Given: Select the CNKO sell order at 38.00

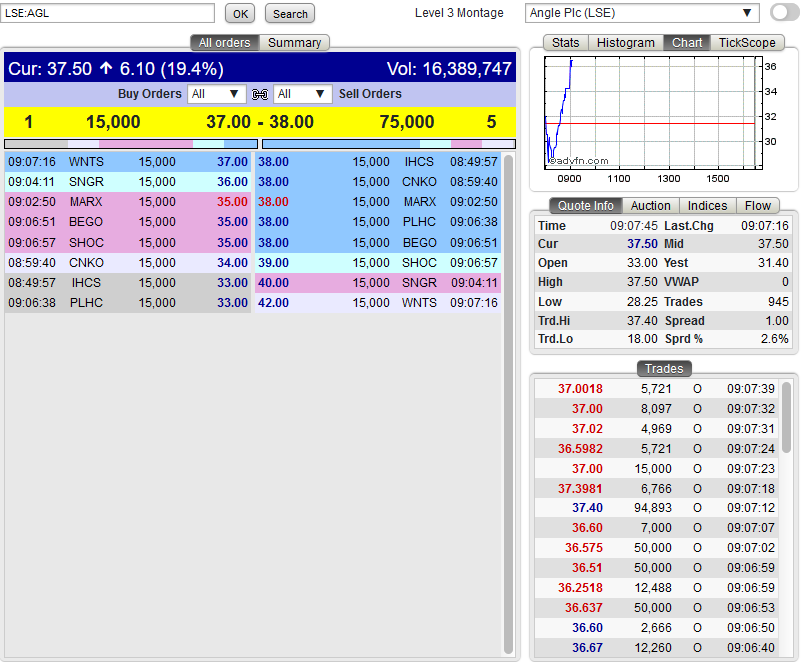Looking at the screenshot, I should (378, 182).
